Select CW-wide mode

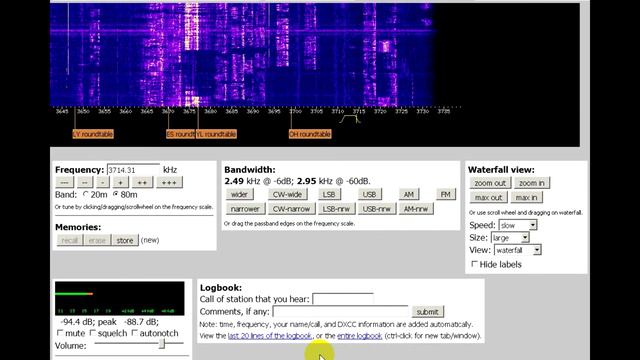[287, 194]
